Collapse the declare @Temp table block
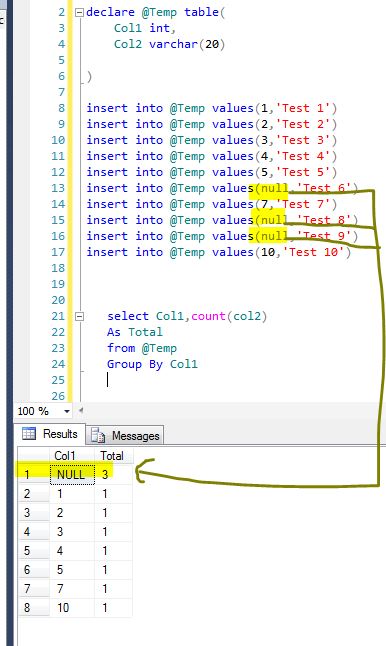The image size is (386, 646). point(80,13)
